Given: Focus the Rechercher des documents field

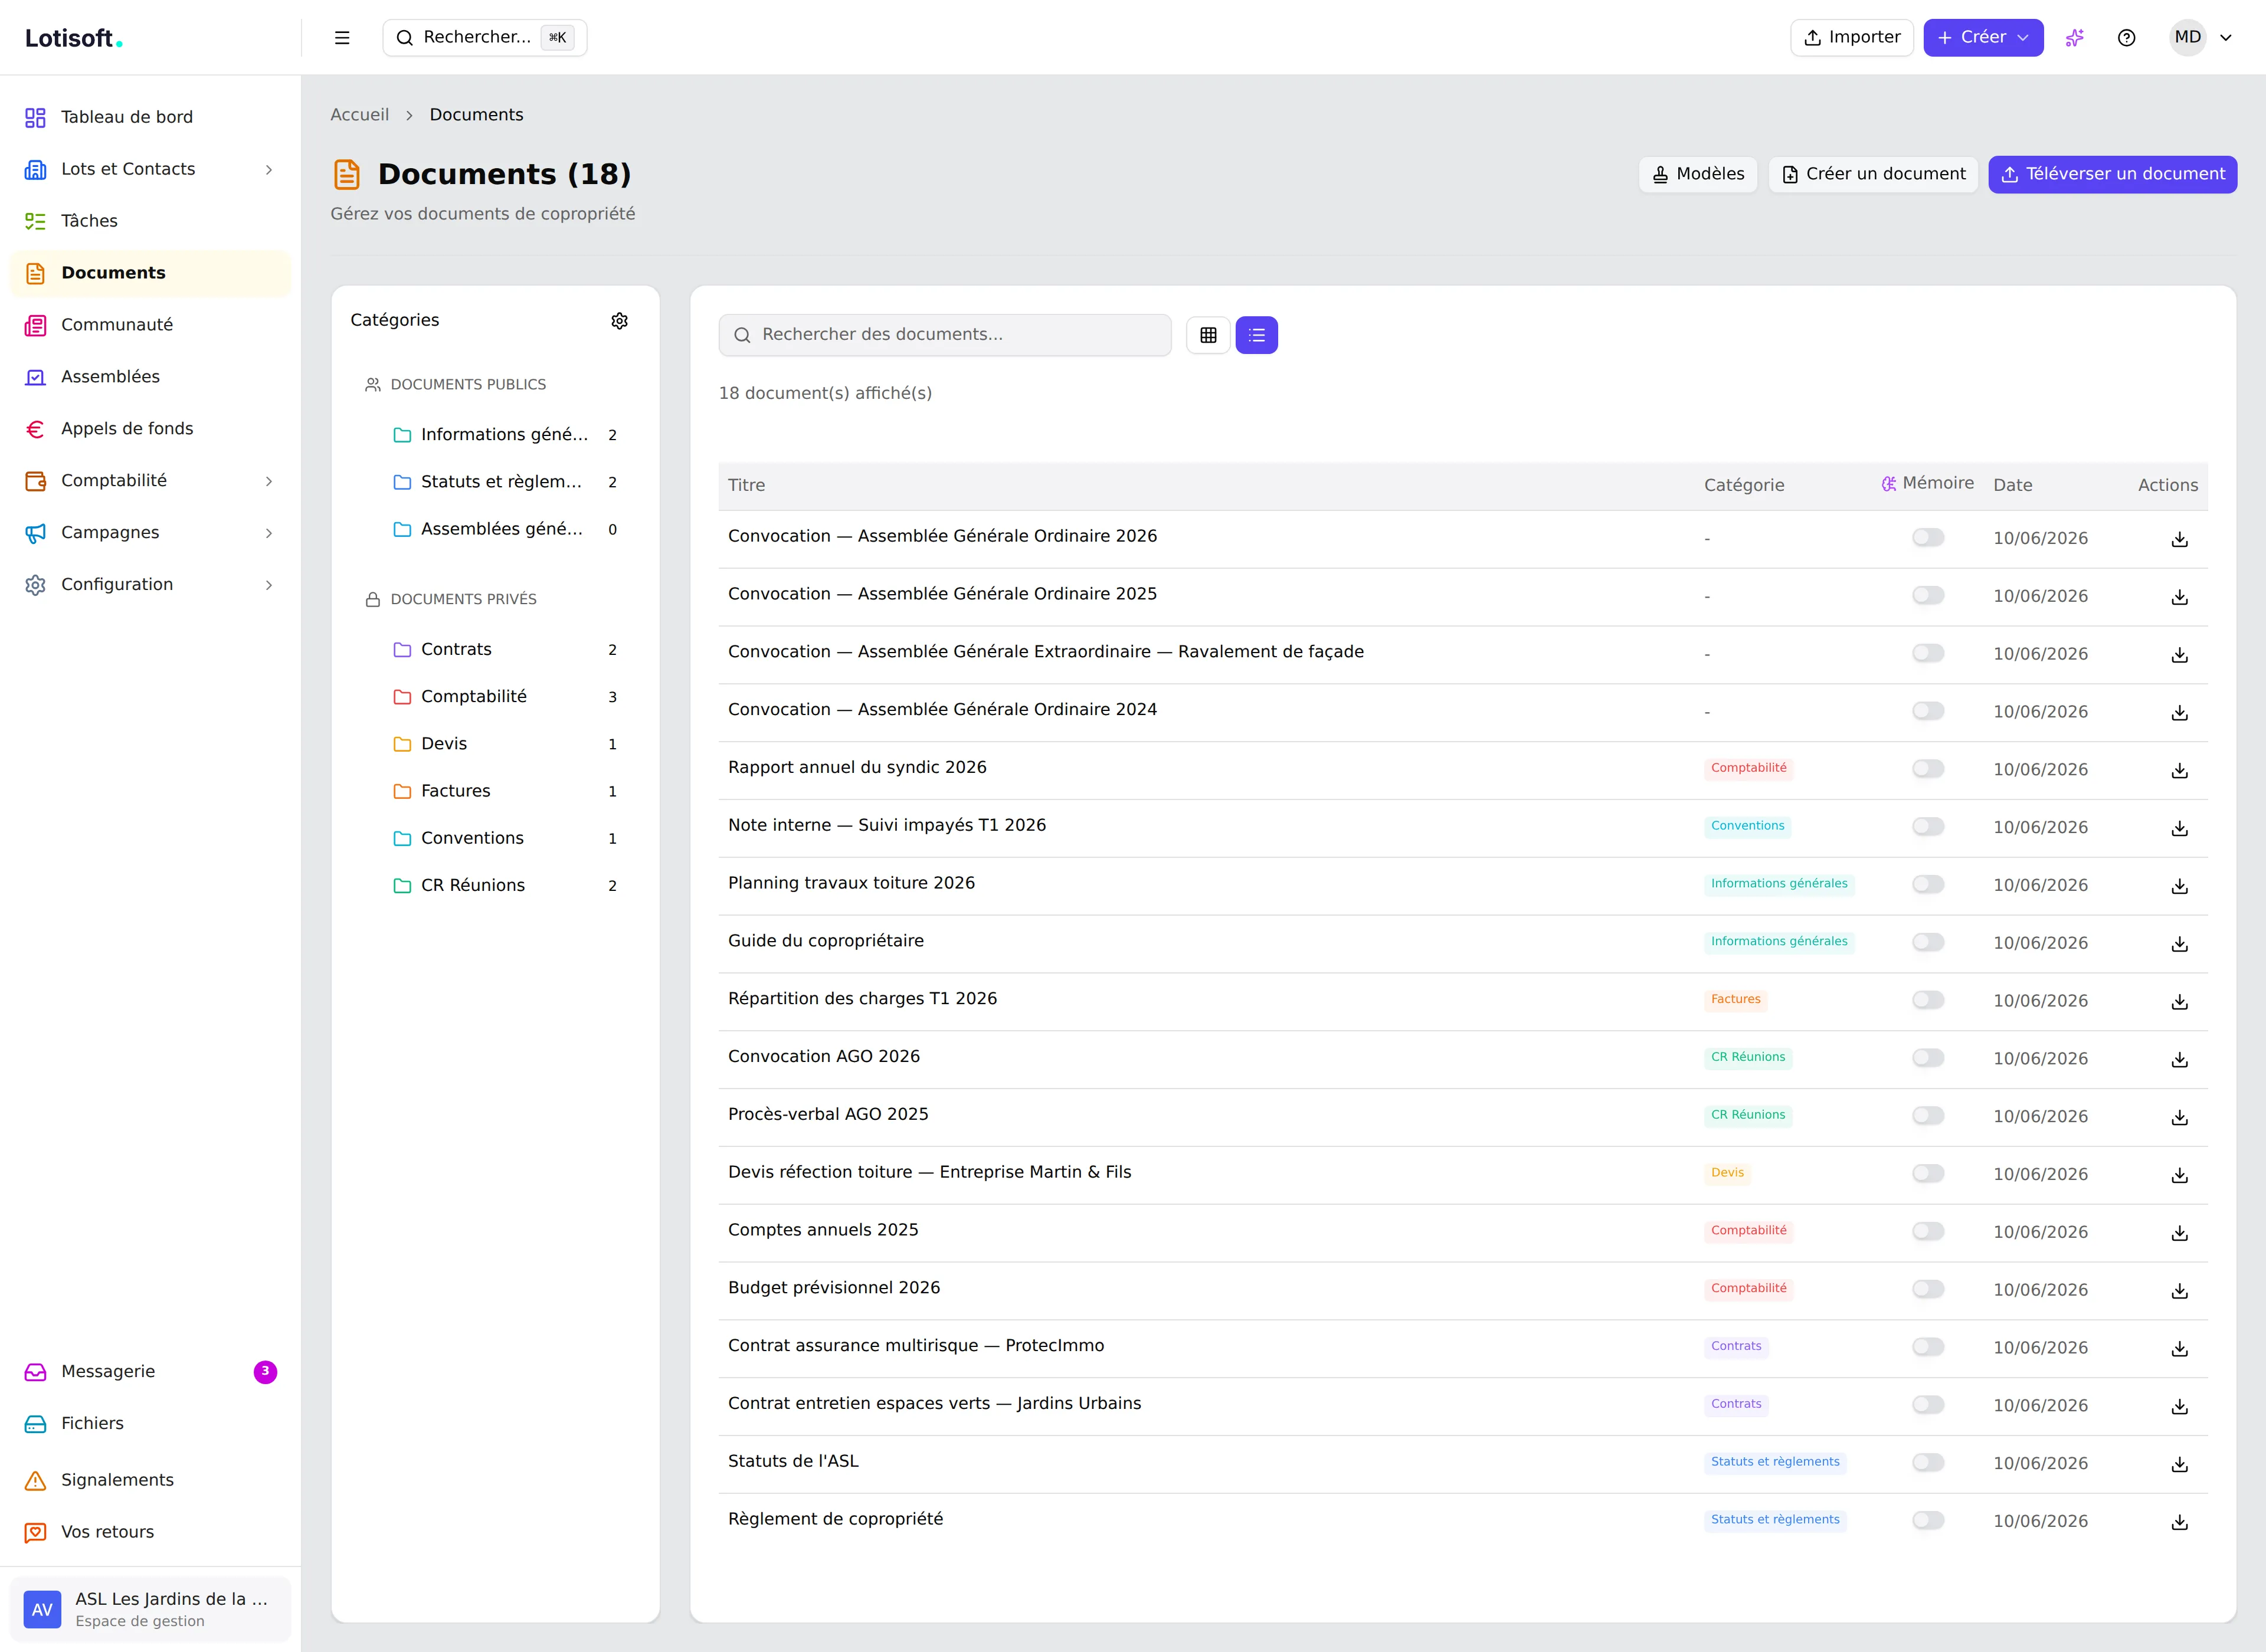Looking at the screenshot, I should tap(945, 335).
